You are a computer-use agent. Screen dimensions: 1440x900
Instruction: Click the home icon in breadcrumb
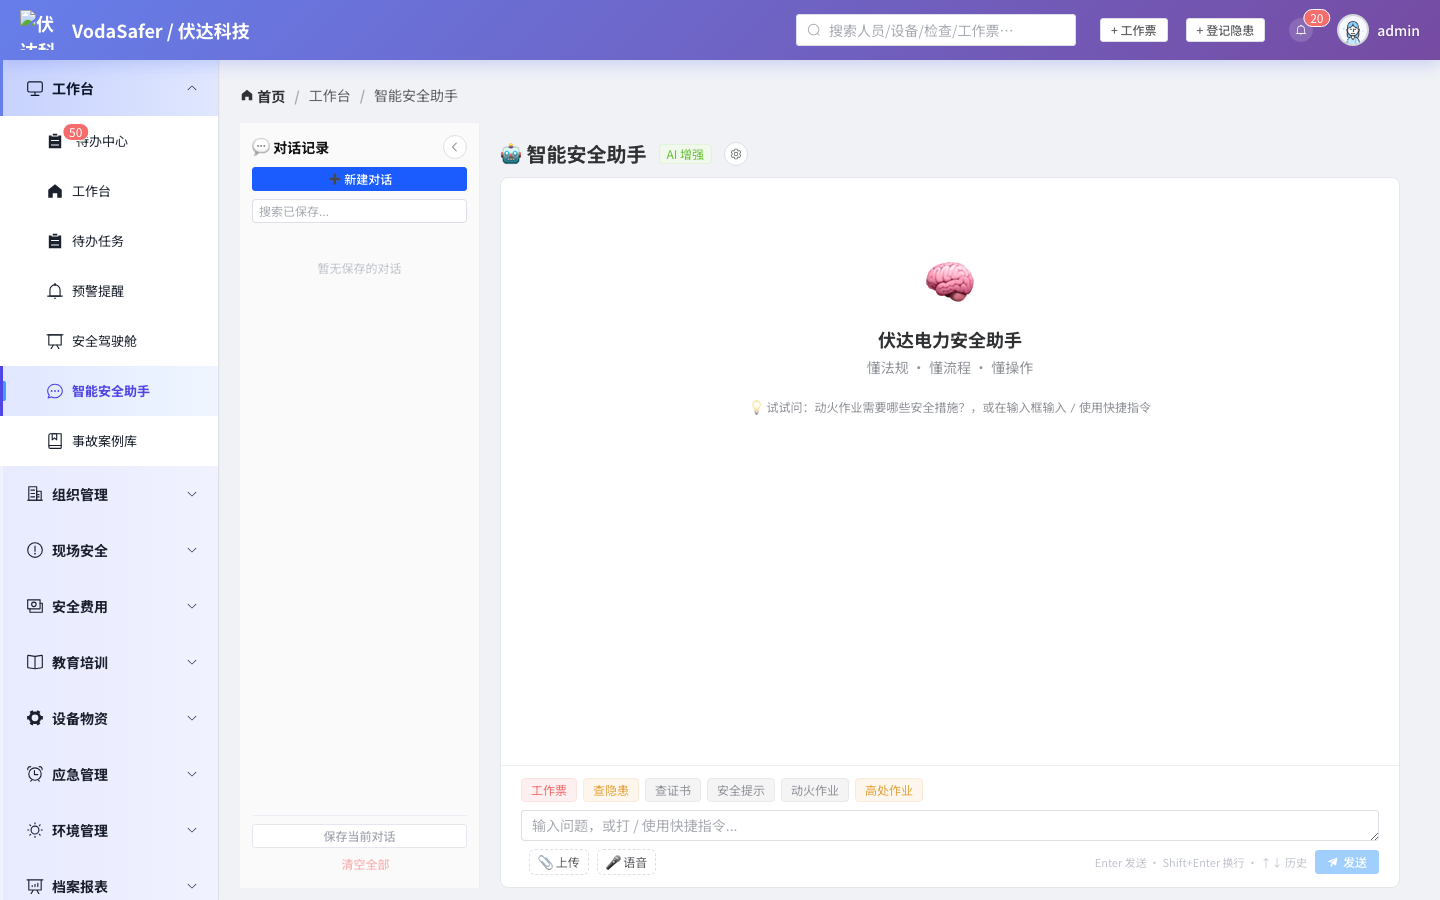tap(247, 96)
